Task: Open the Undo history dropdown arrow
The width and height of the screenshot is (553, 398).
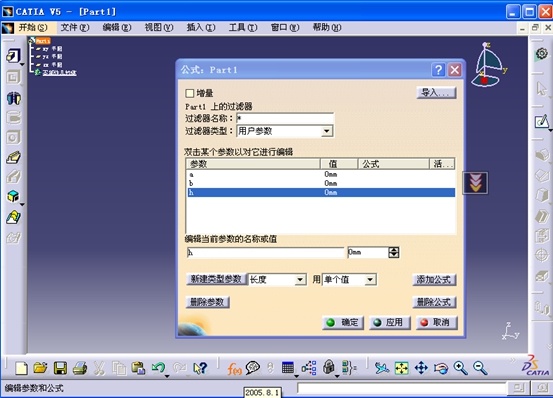Action: 167,376
